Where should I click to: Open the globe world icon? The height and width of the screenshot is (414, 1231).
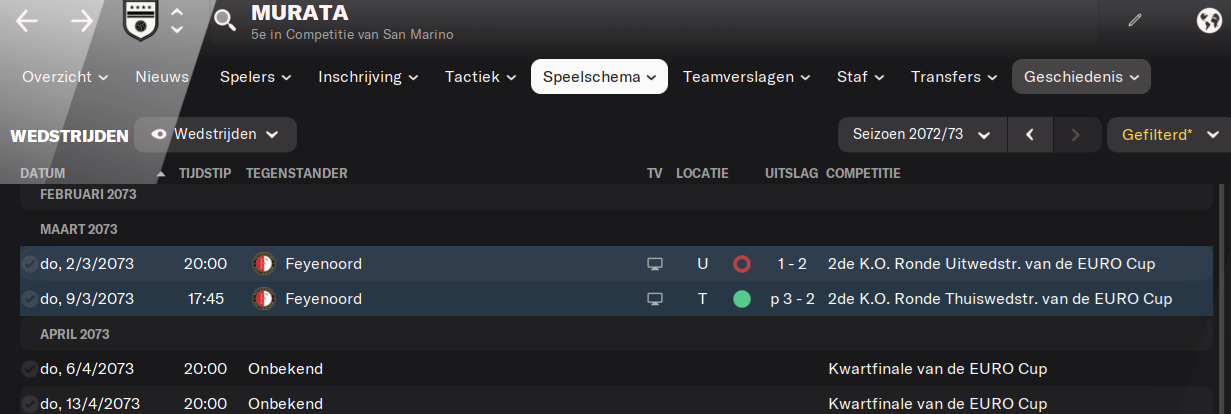(x=1207, y=20)
